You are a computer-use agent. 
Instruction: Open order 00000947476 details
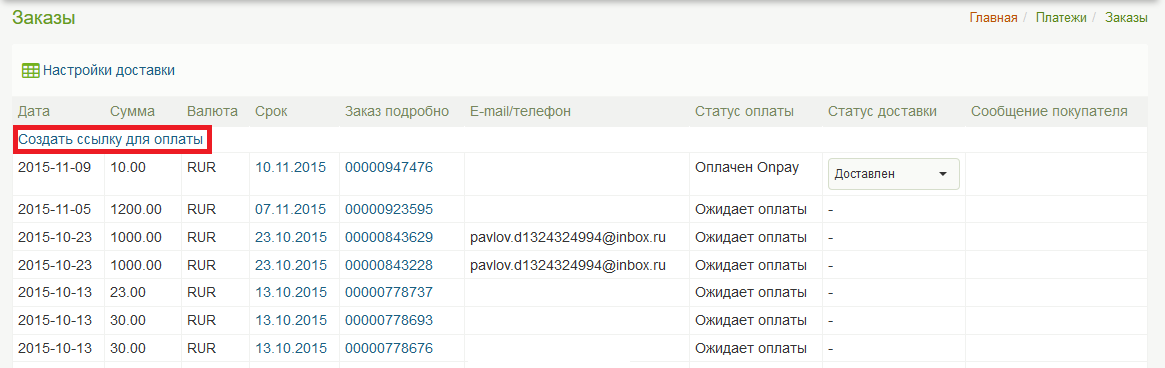coord(389,167)
